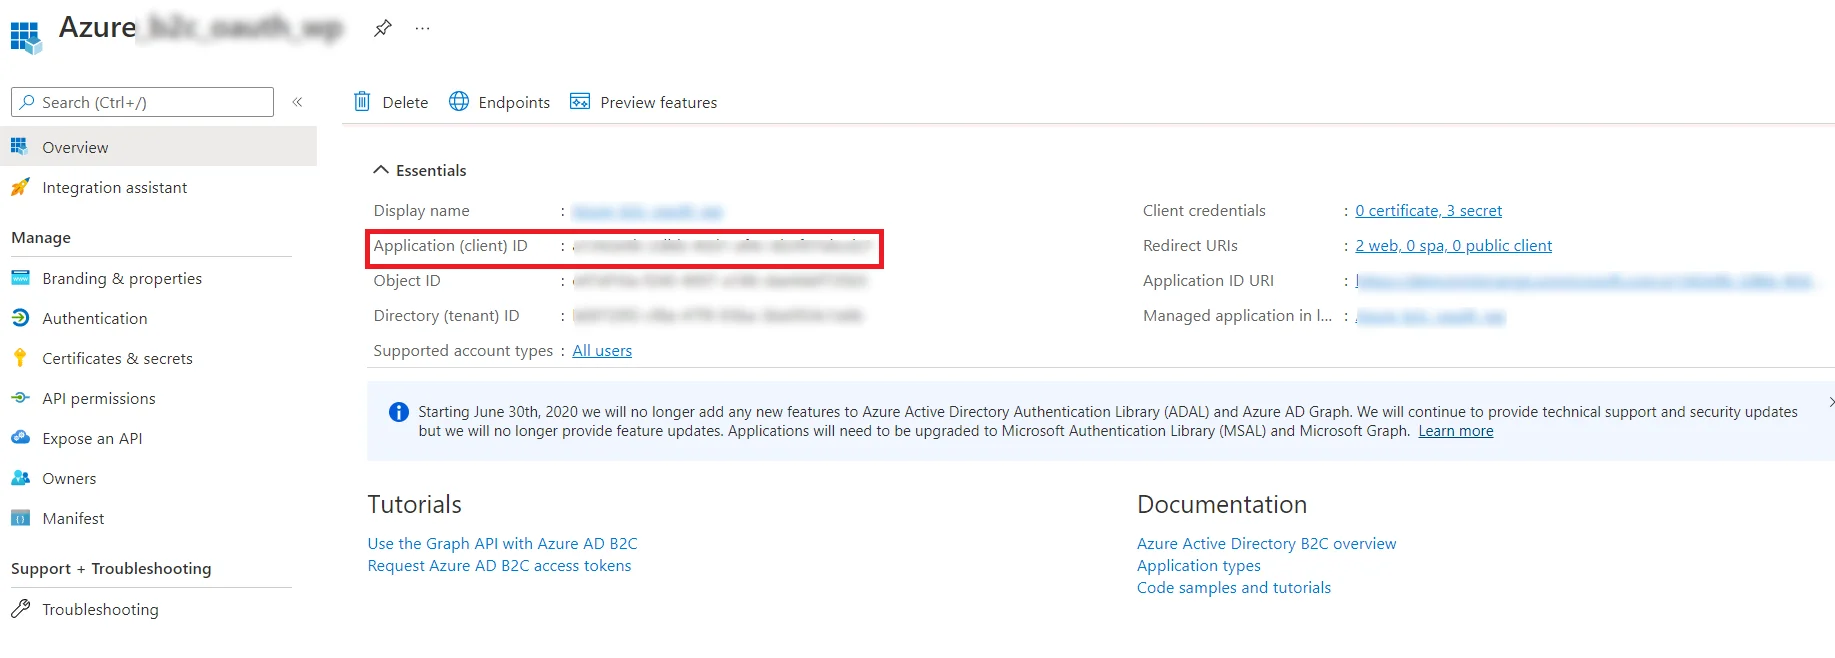This screenshot has height=658, width=1835.
Task: Click the Manifest icon
Action: pos(20,517)
